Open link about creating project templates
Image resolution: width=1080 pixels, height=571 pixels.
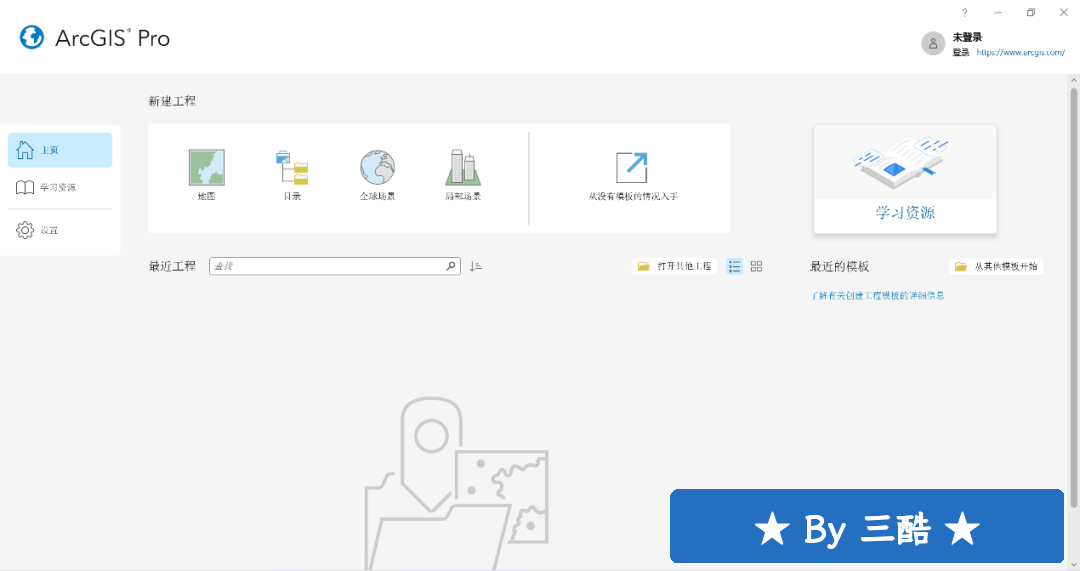pos(878,295)
